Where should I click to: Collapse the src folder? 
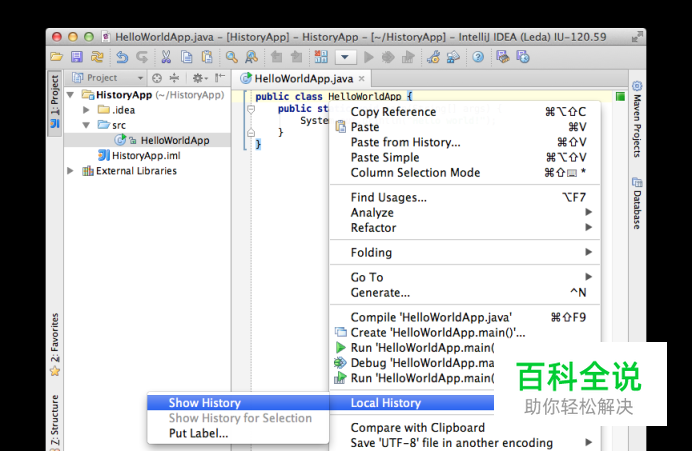pyautogui.click(x=86, y=125)
